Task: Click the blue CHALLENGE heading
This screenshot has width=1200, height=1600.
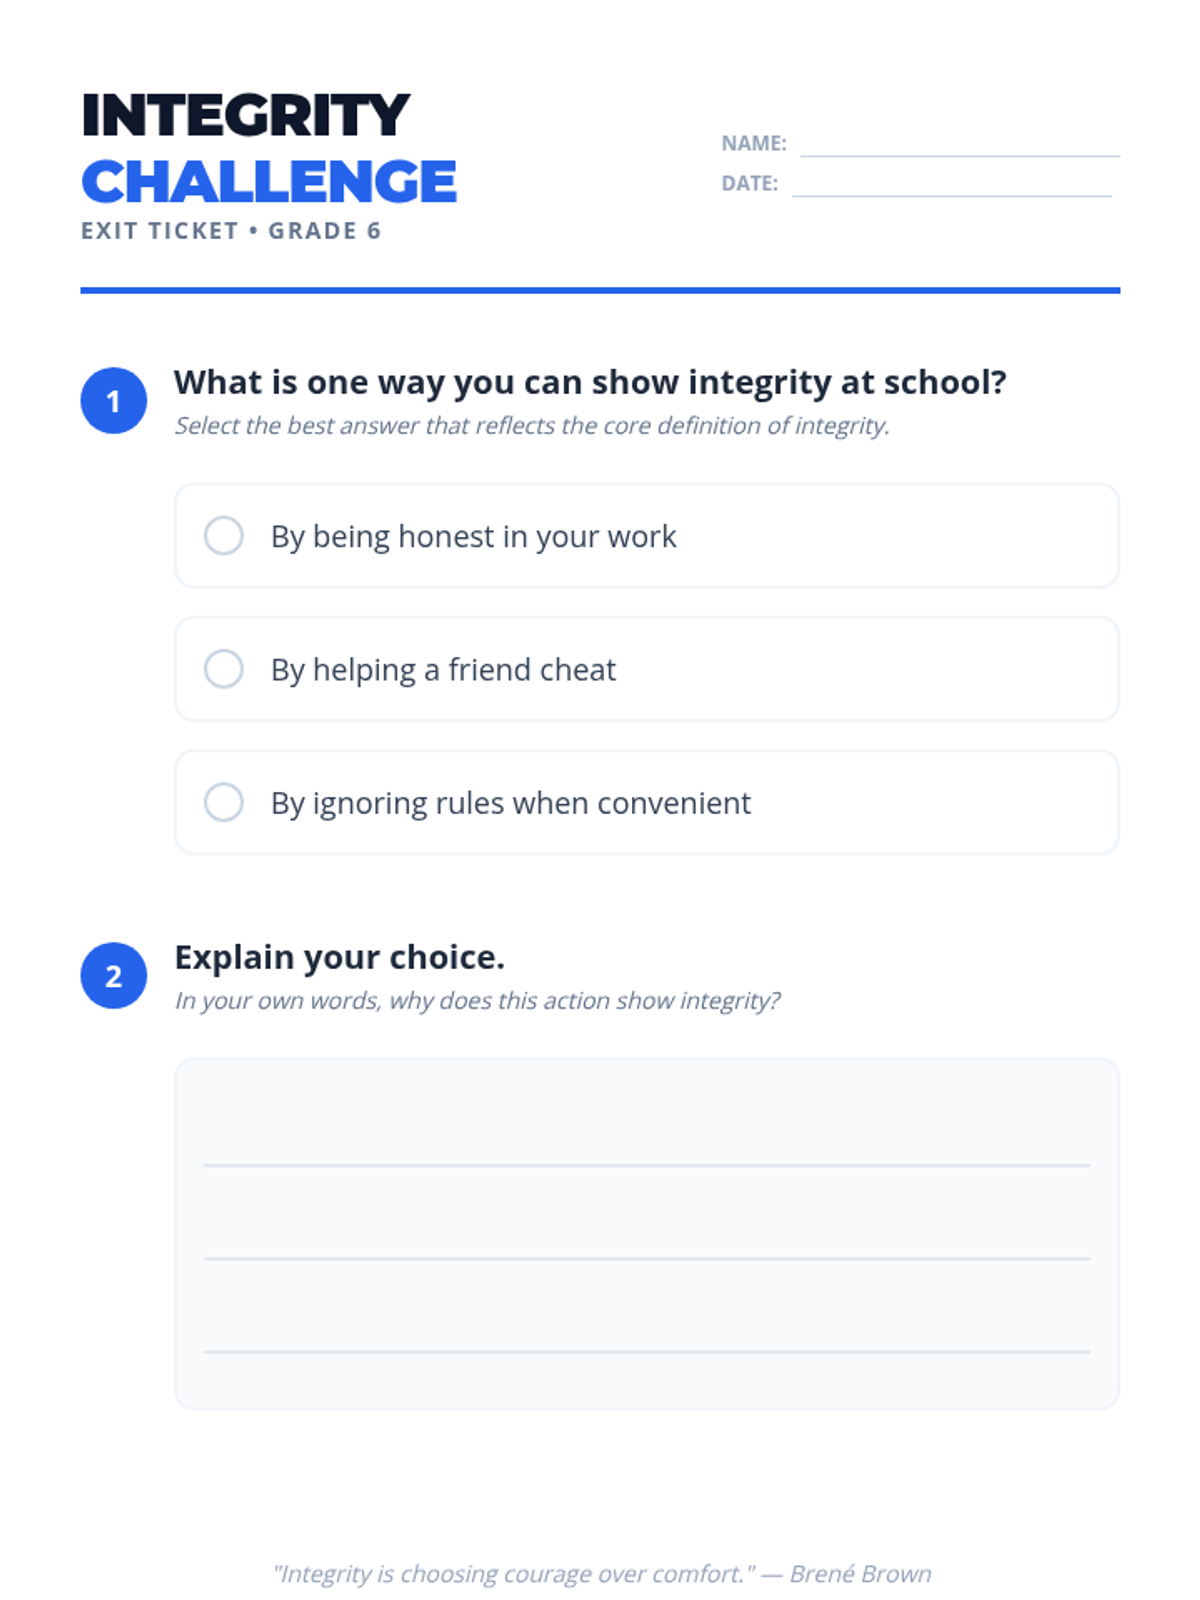Action: pos(269,181)
